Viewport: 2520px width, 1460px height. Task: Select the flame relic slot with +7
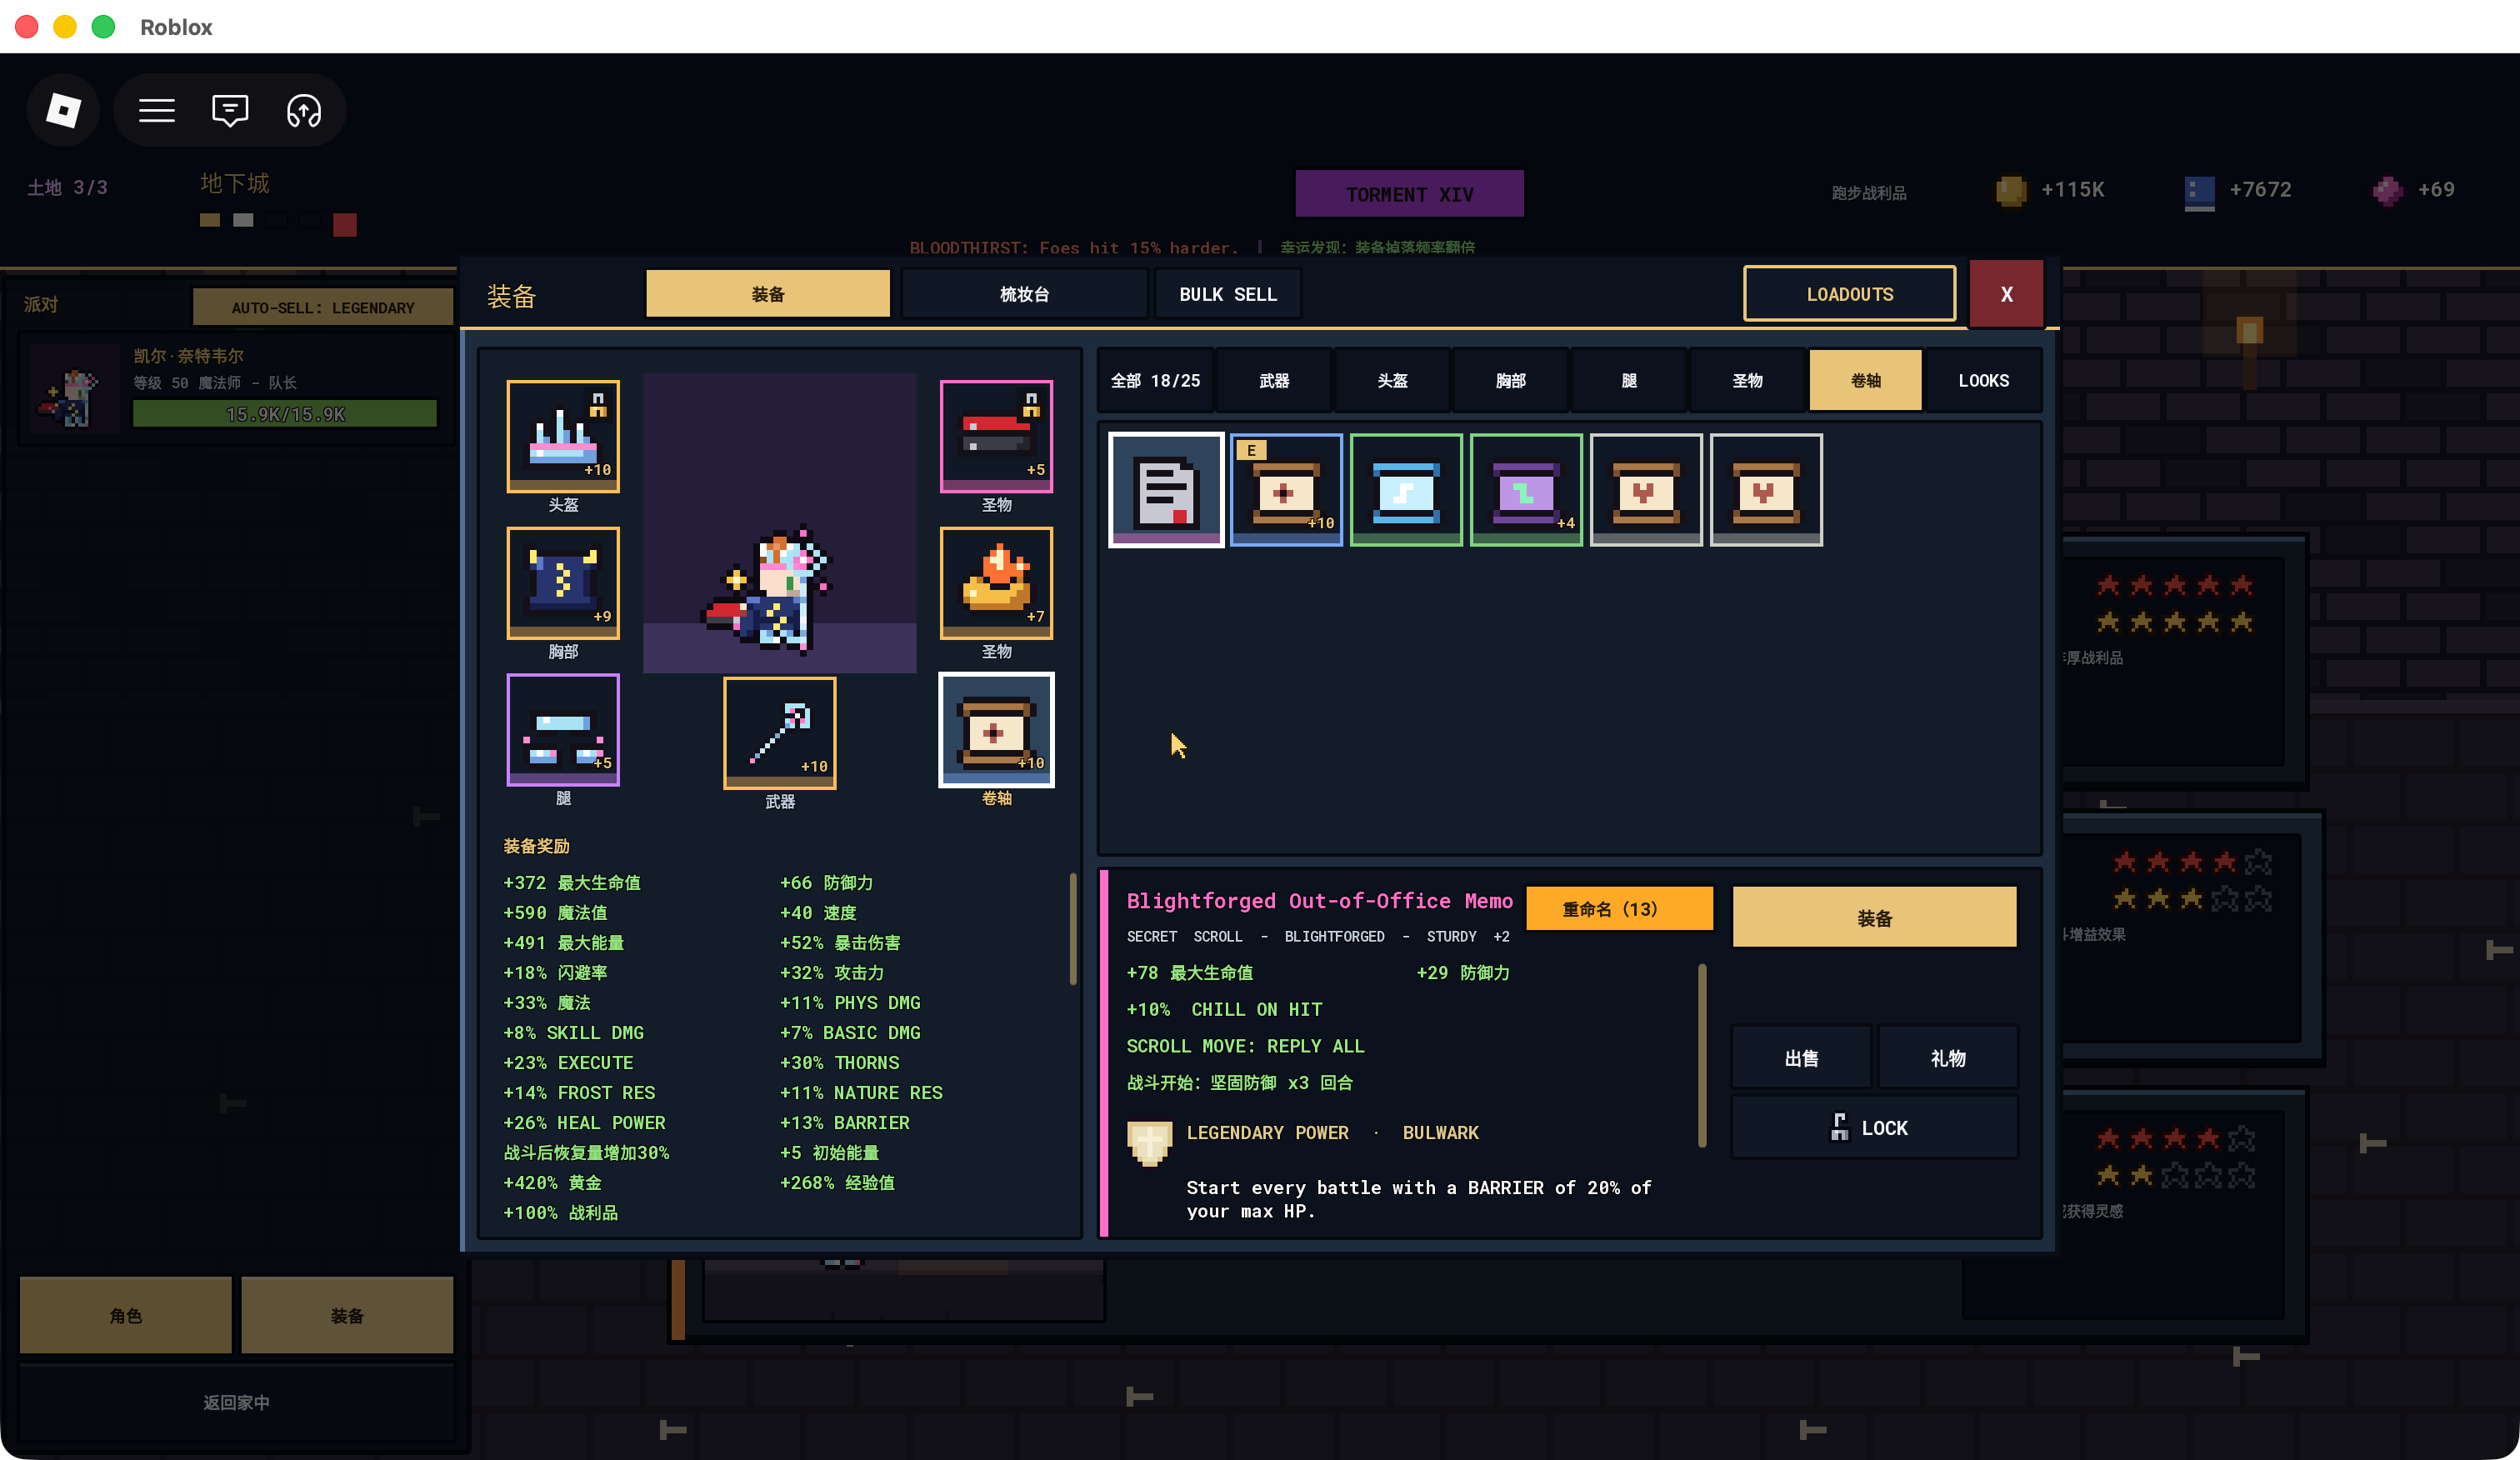pyautogui.click(x=996, y=583)
